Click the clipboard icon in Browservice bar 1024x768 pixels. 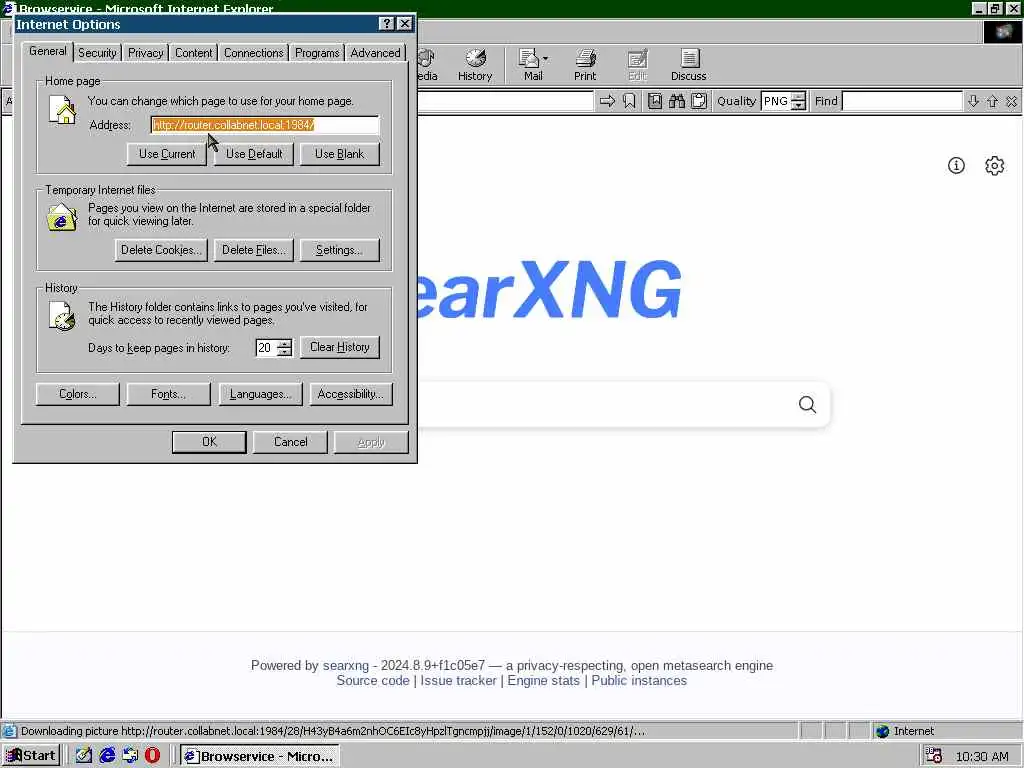[x=699, y=101]
